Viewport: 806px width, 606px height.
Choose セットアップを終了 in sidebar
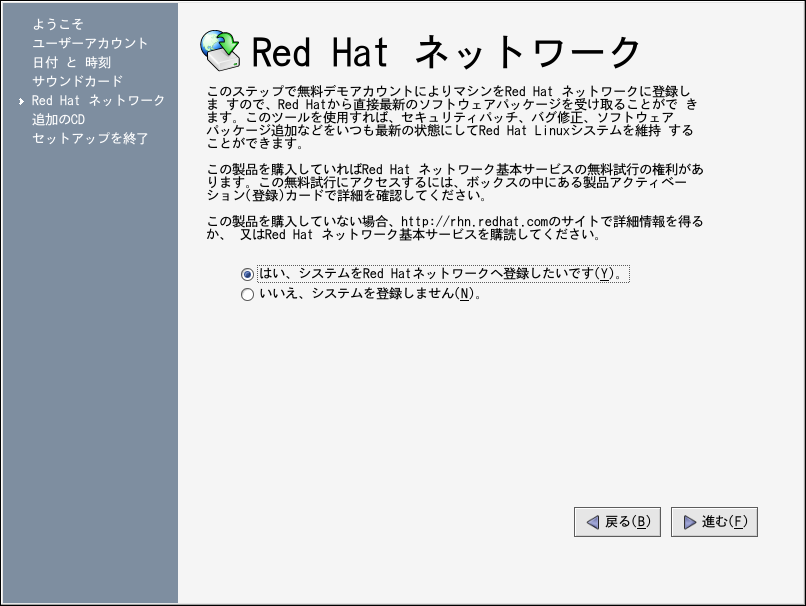(x=90, y=139)
